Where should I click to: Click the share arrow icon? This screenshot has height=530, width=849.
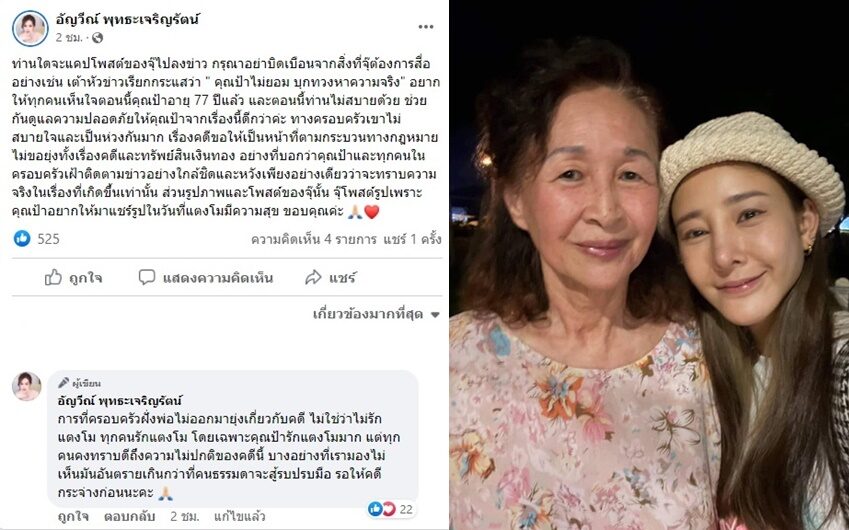(x=313, y=278)
